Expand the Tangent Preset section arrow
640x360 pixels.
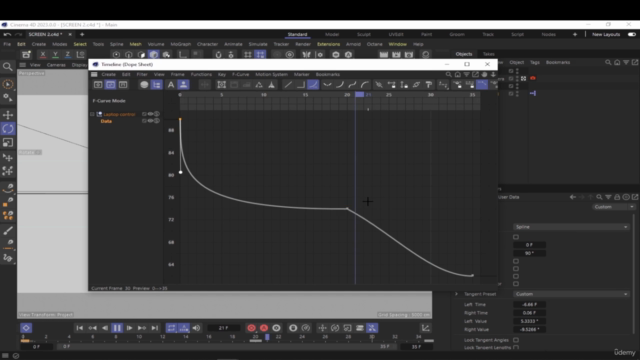[457, 294]
